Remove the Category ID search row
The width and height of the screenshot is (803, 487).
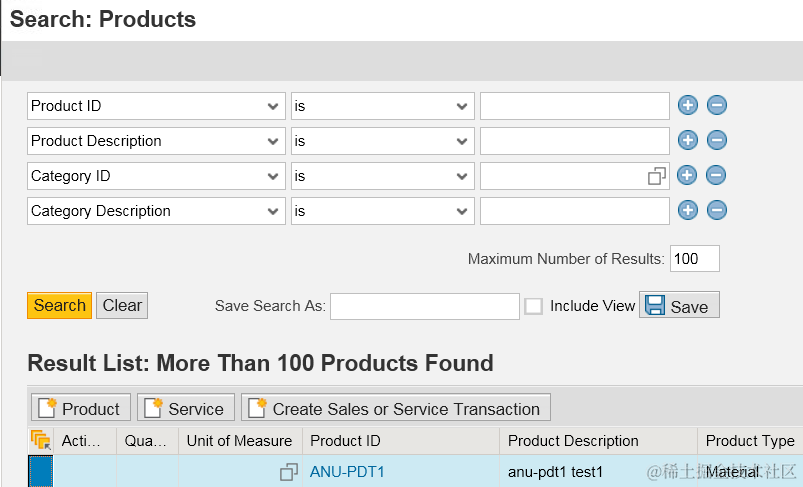[716, 176]
